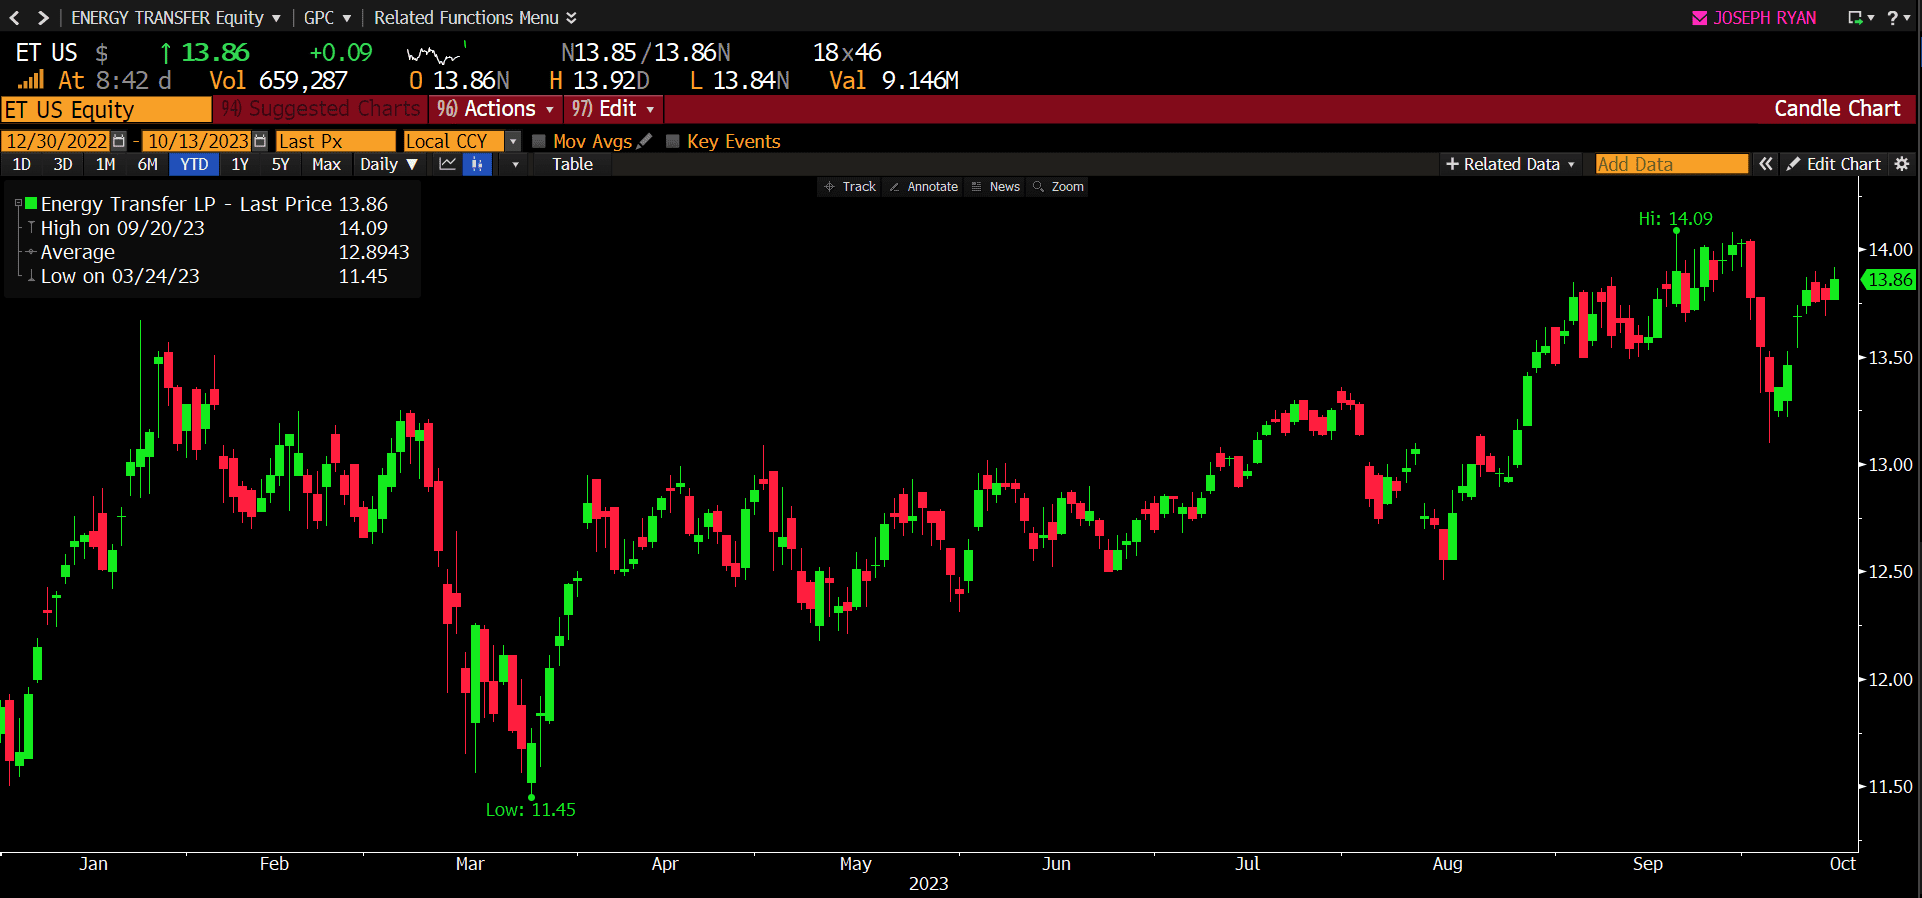Click the Low on 03/24/23 legend row

(214, 276)
